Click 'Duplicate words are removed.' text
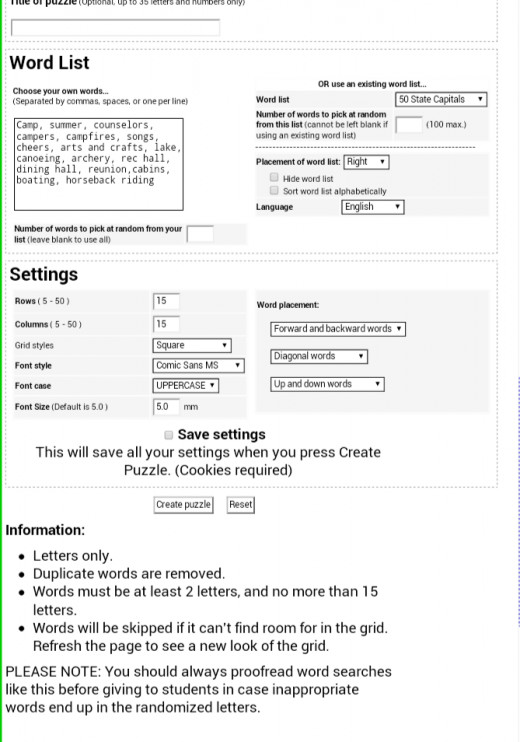 (x=129, y=574)
